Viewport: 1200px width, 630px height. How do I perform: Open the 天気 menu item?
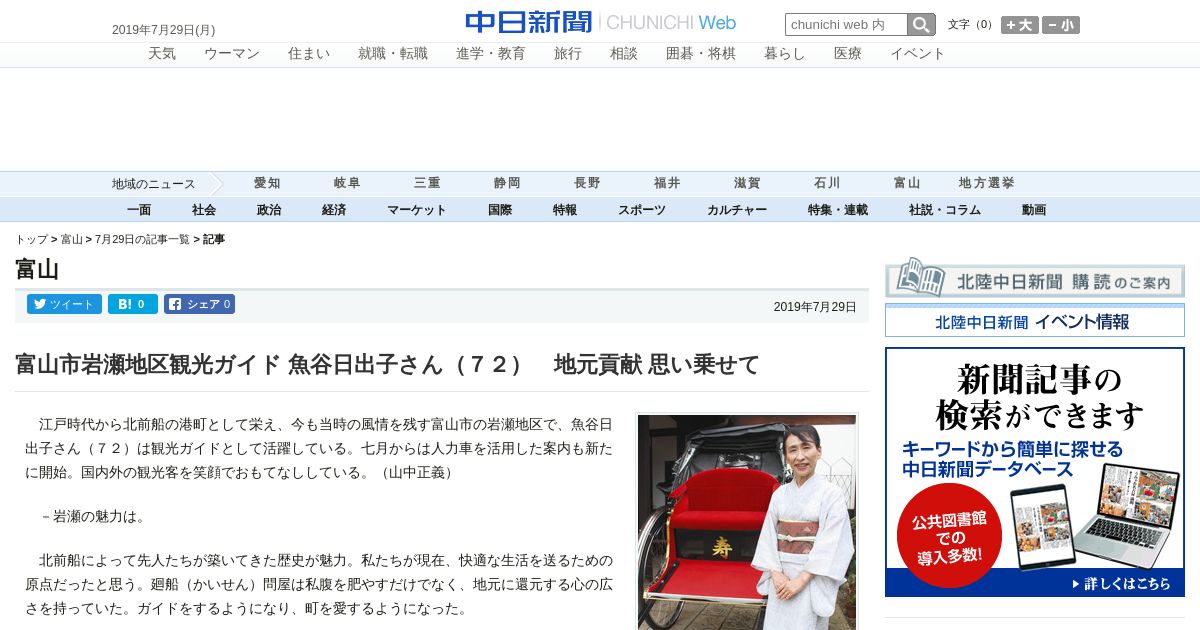(x=162, y=54)
